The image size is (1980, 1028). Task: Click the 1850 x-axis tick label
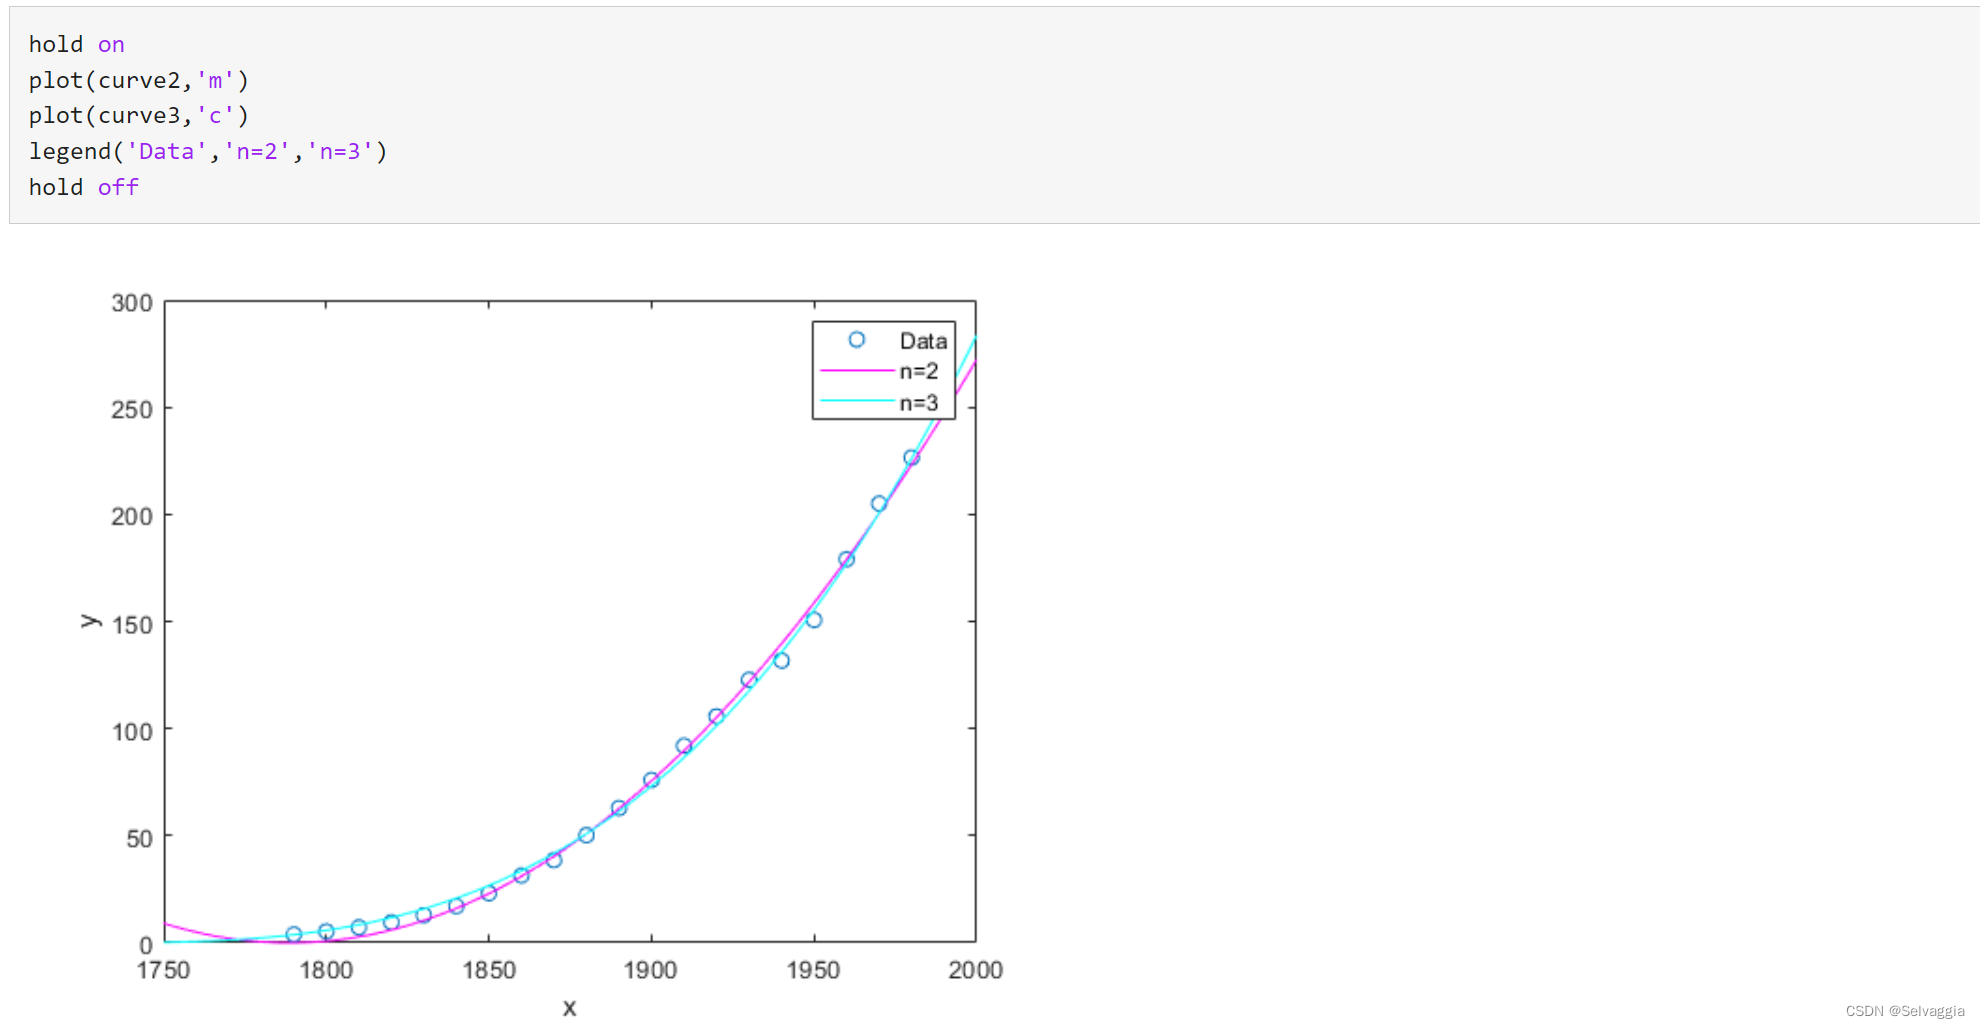[489, 970]
